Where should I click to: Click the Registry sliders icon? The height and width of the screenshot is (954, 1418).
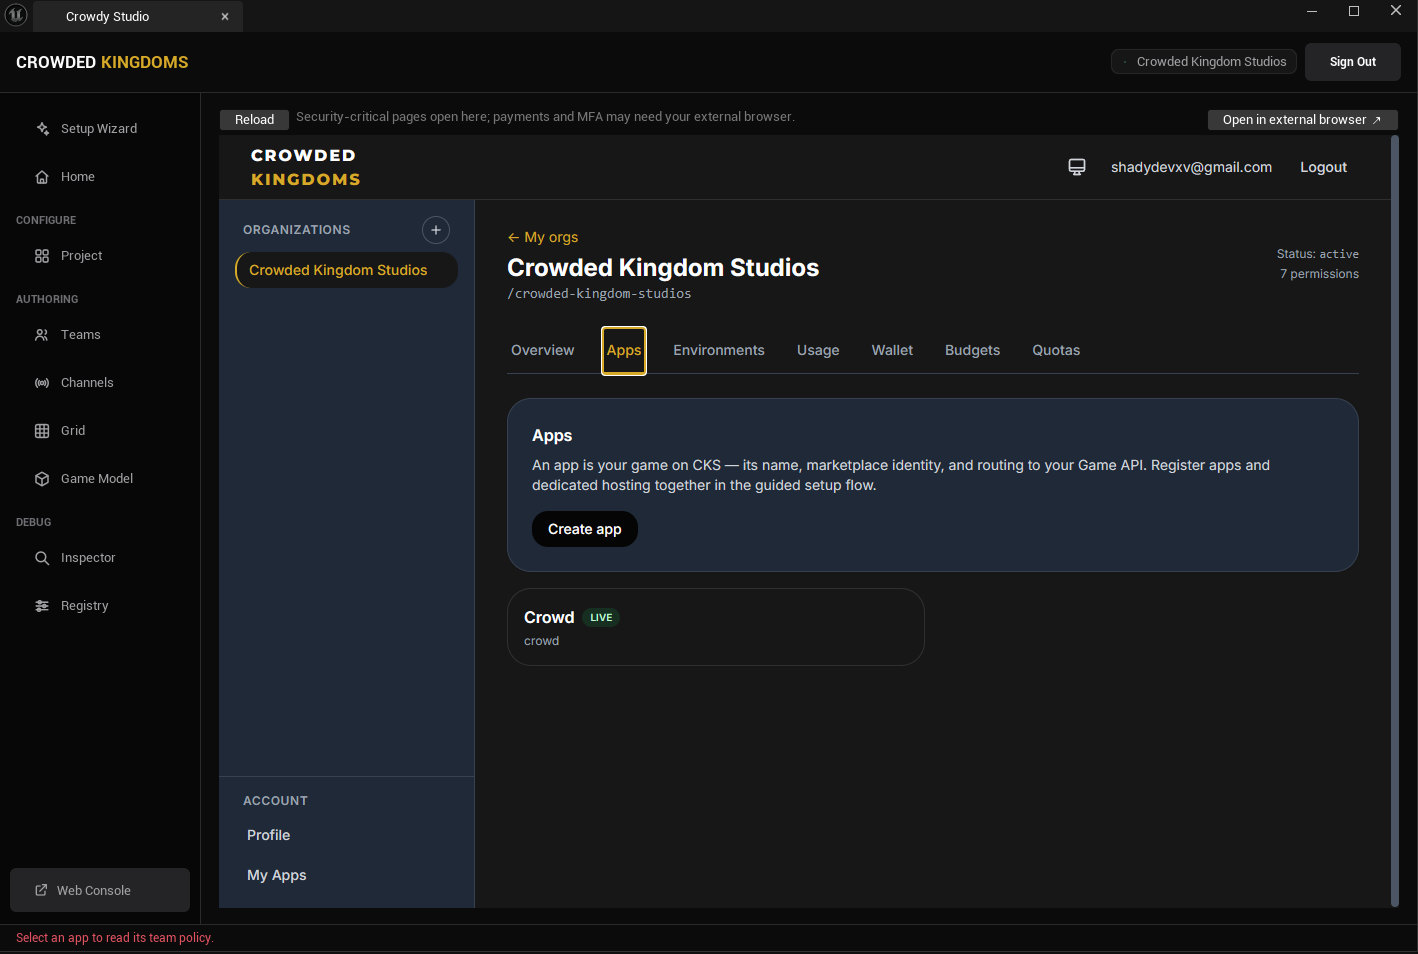click(x=42, y=606)
